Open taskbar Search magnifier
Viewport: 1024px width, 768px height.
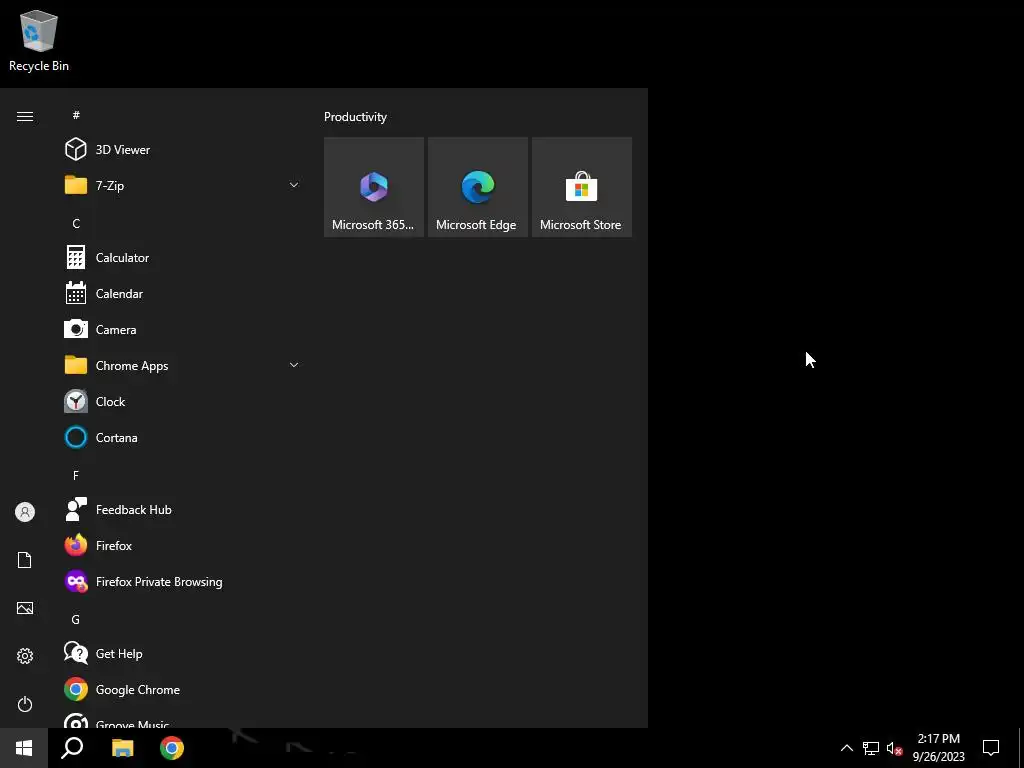pyautogui.click(x=72, y=748)
